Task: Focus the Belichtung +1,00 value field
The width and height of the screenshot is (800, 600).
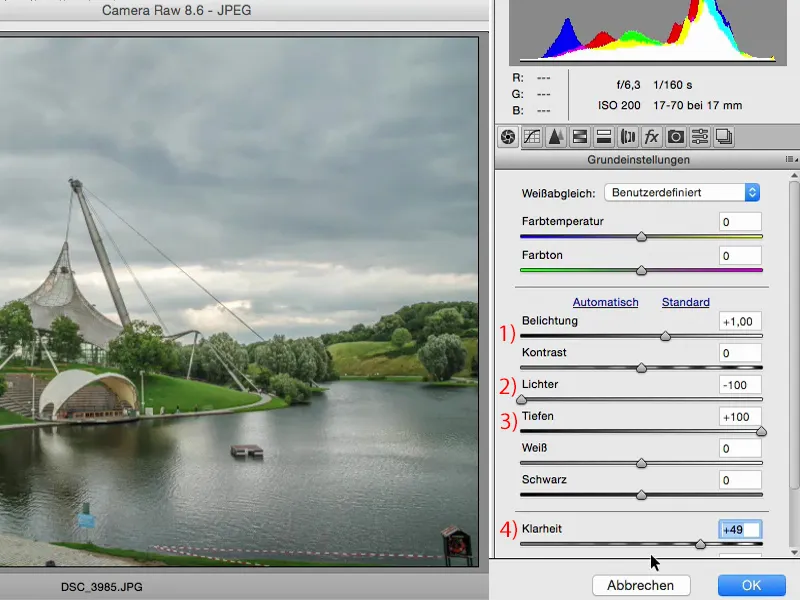Action: click(740, 321)
